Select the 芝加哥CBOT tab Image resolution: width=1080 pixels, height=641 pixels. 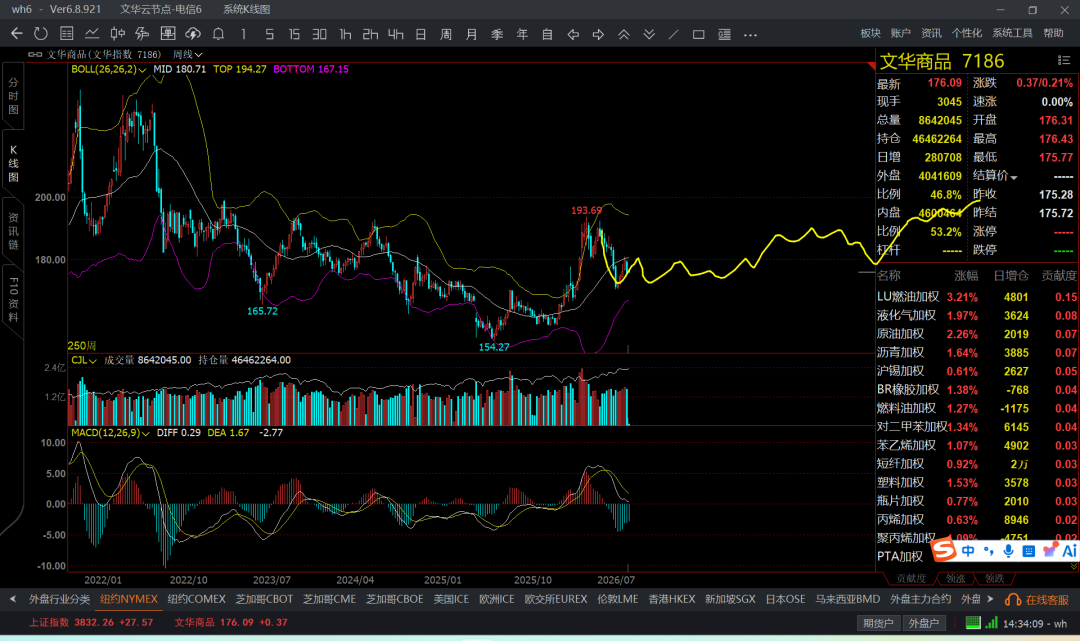pos(264,599)
